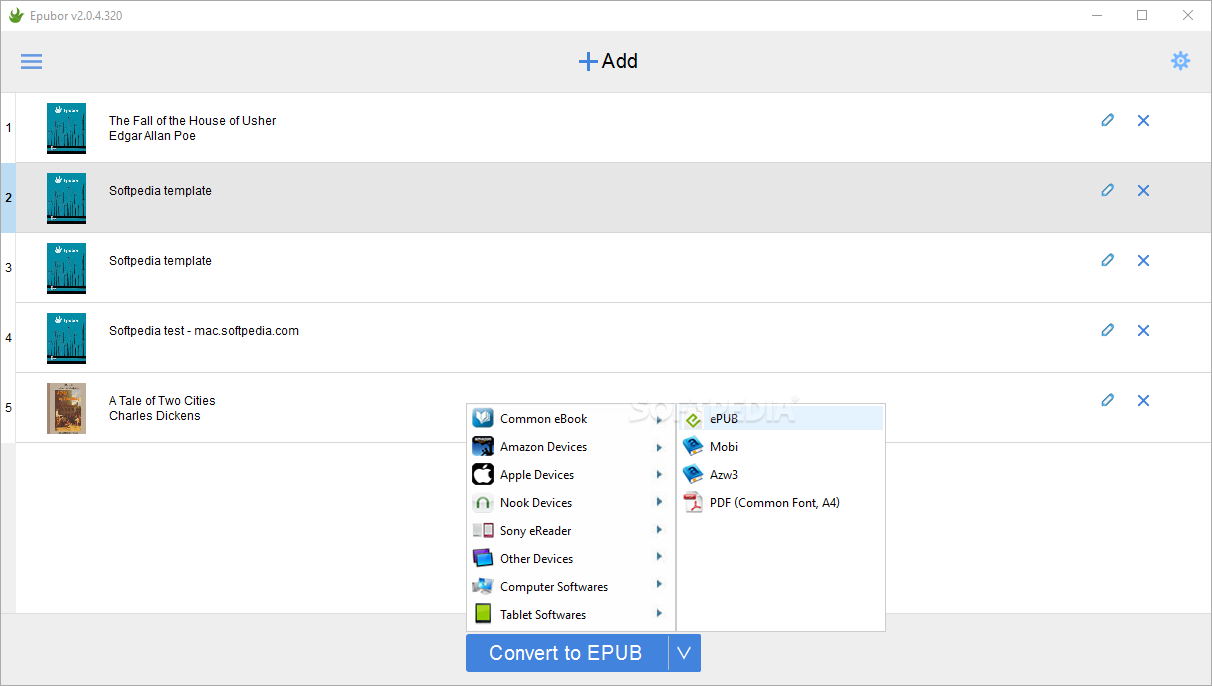The height and width of the screenshot is (686, 1212).
Task: Edit metadata for The Fall of the House of Usher
Action: click(1107, 120)
